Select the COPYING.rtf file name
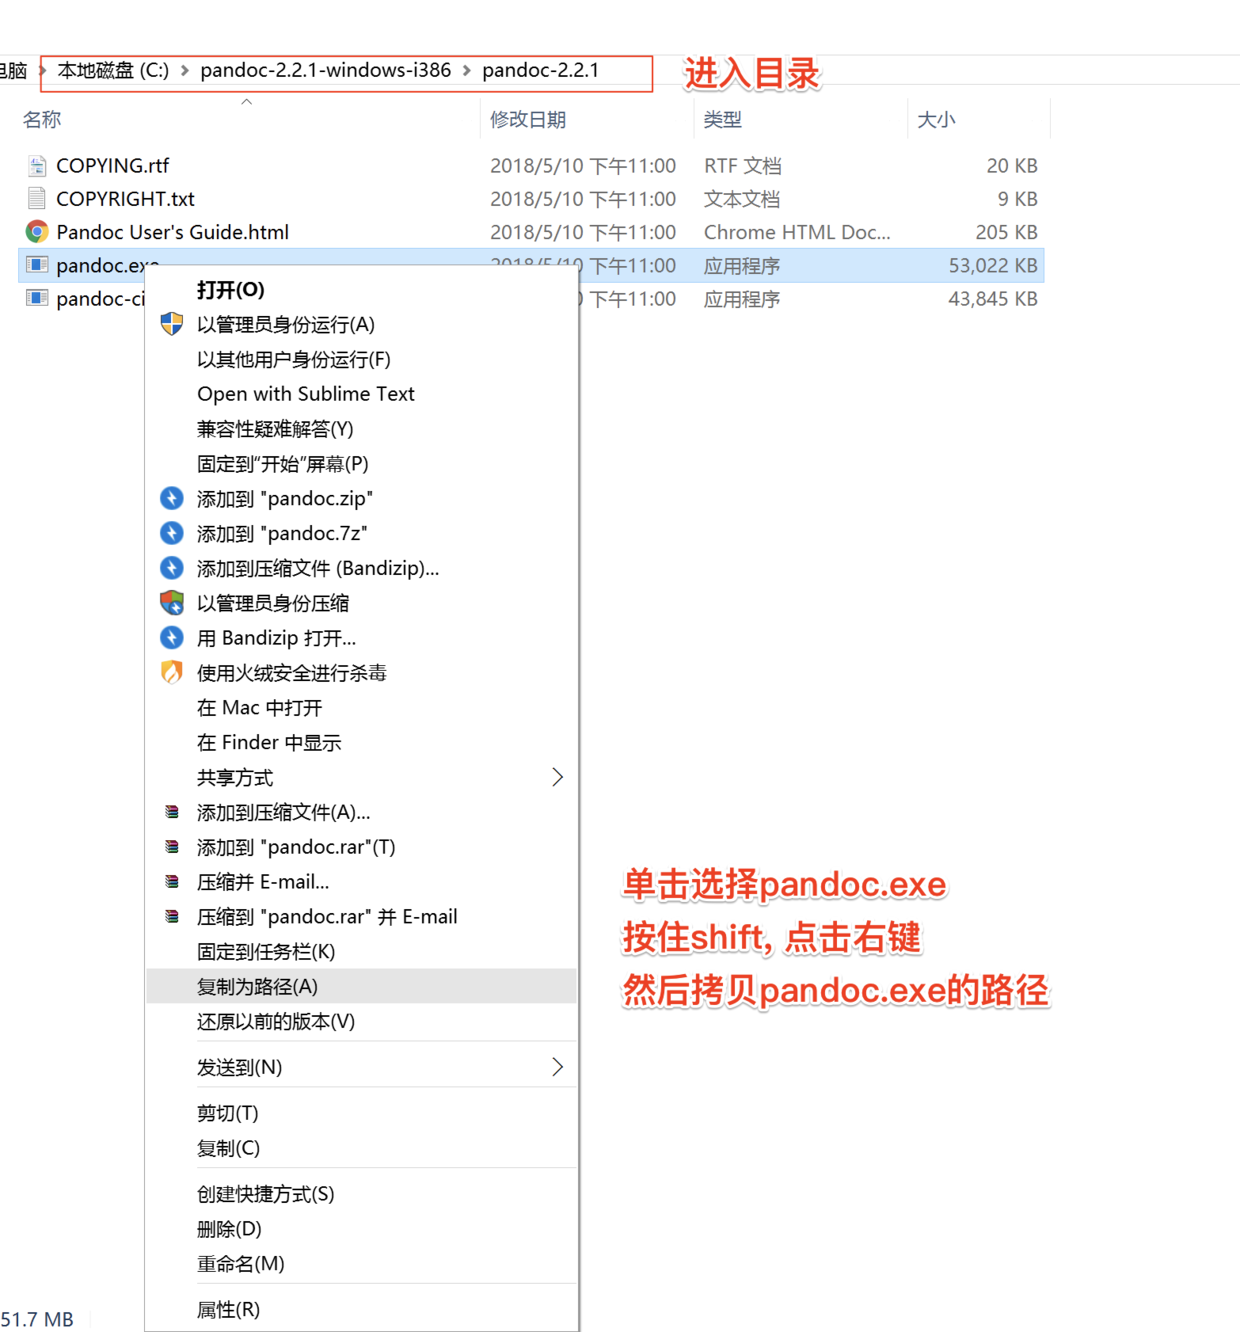The width and height of the screenshot is (1240, 1332). click(x=113, y=165)
